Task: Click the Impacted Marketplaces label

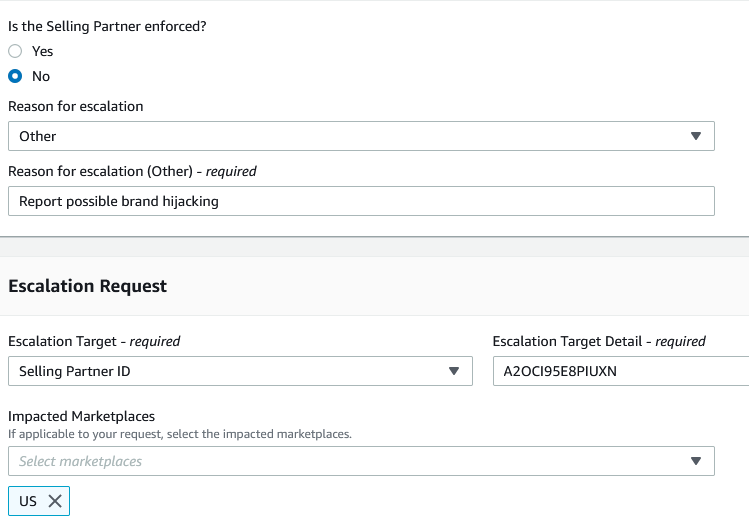Action: (x=82, y=416)
